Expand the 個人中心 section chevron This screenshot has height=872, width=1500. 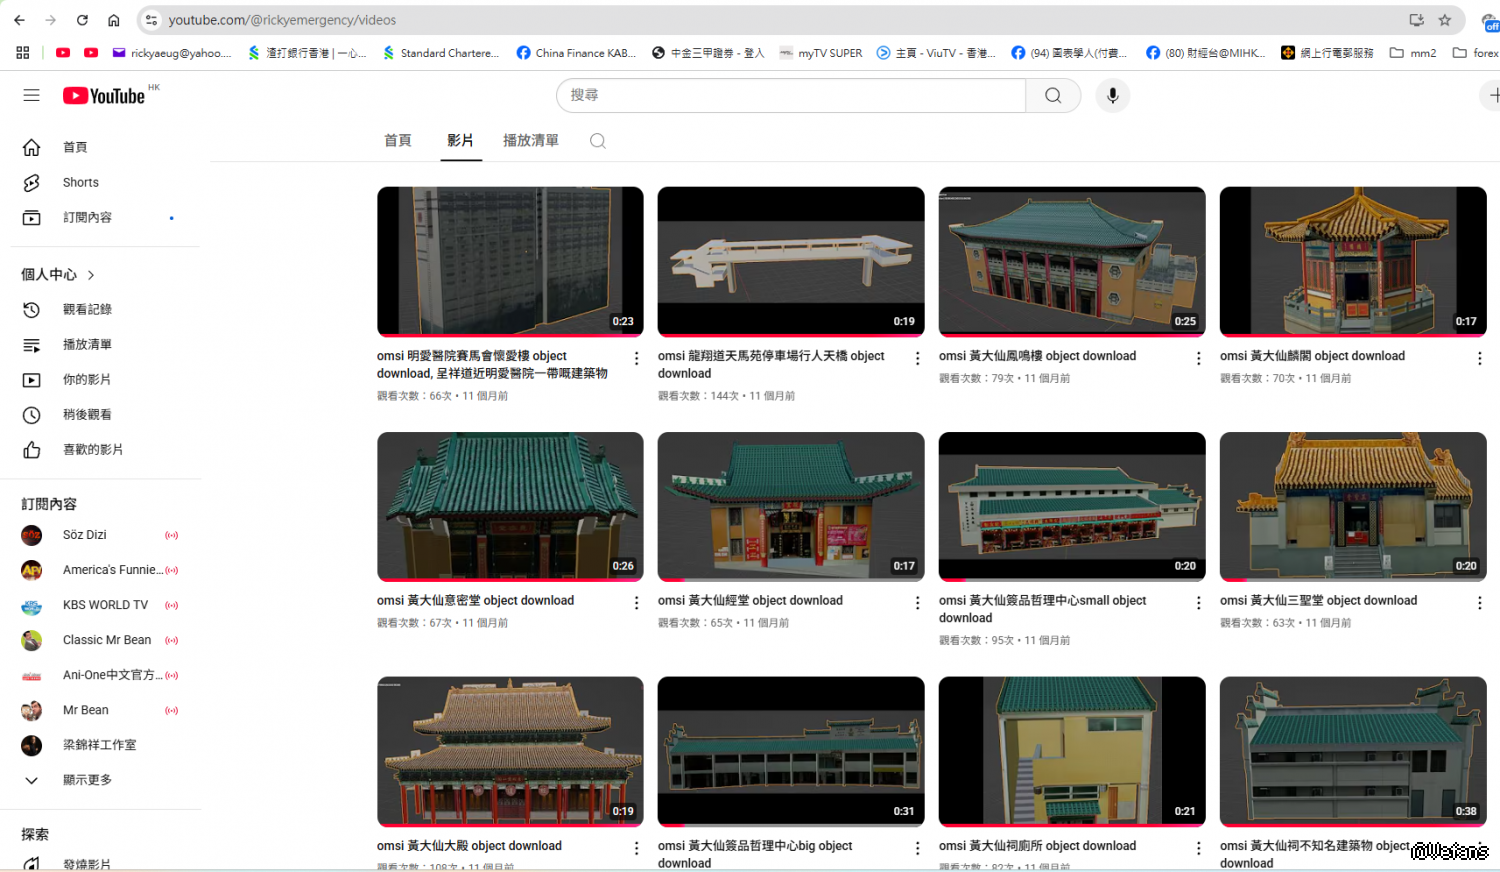(91, 275)
